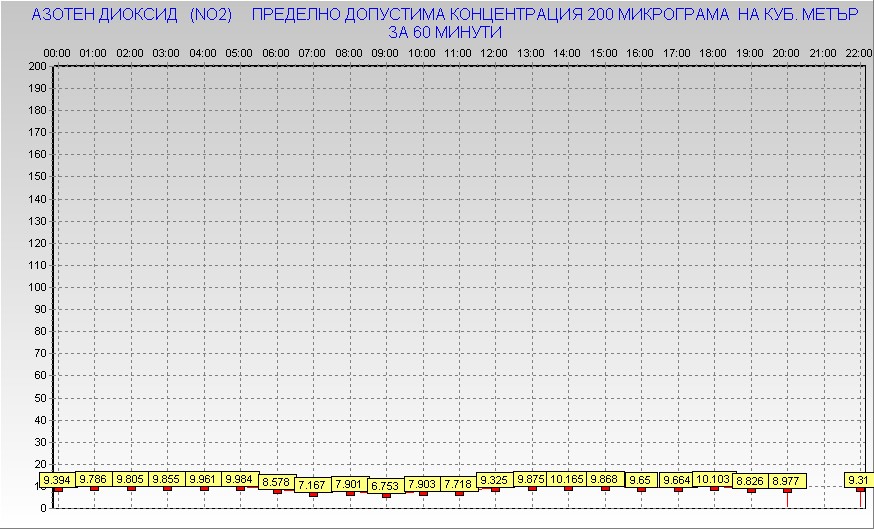This screenshot has height=529, width=874.
Task: Click the 200 value on the vertical axis
Action: click(37, 66)
